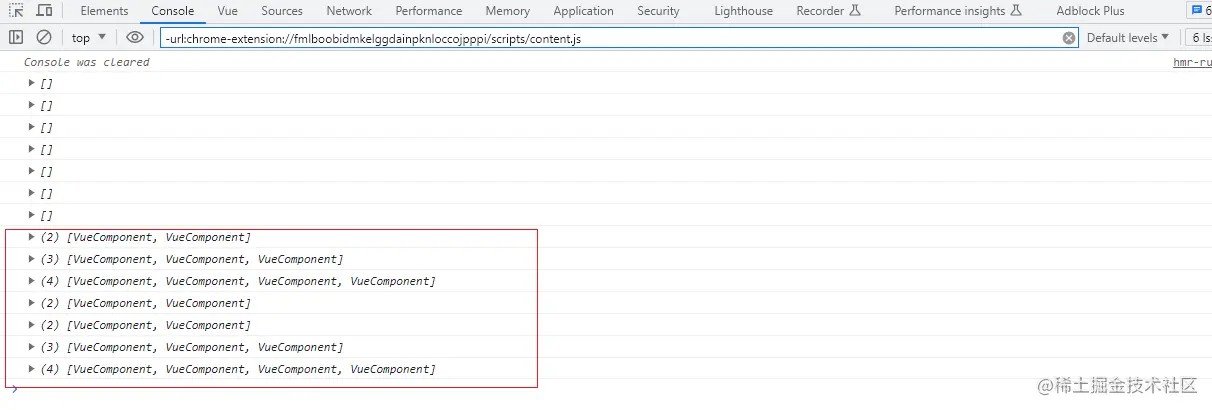The height and width of the screenshot is (410, 1212).
Task: Clear the filter text with the x icon
Action: coord(1069,38)
